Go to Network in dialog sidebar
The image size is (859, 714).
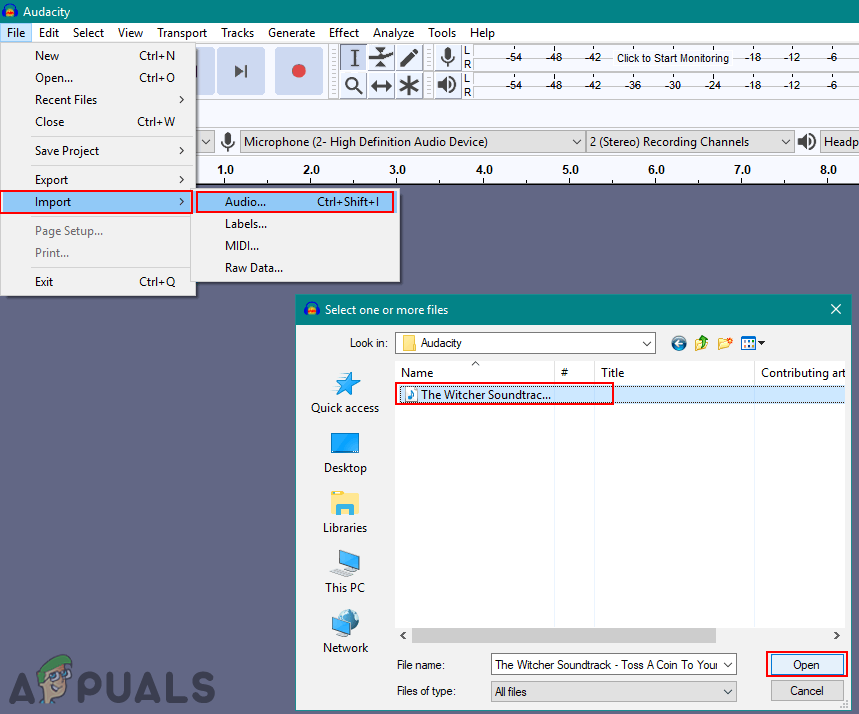(x=345, y=632)
